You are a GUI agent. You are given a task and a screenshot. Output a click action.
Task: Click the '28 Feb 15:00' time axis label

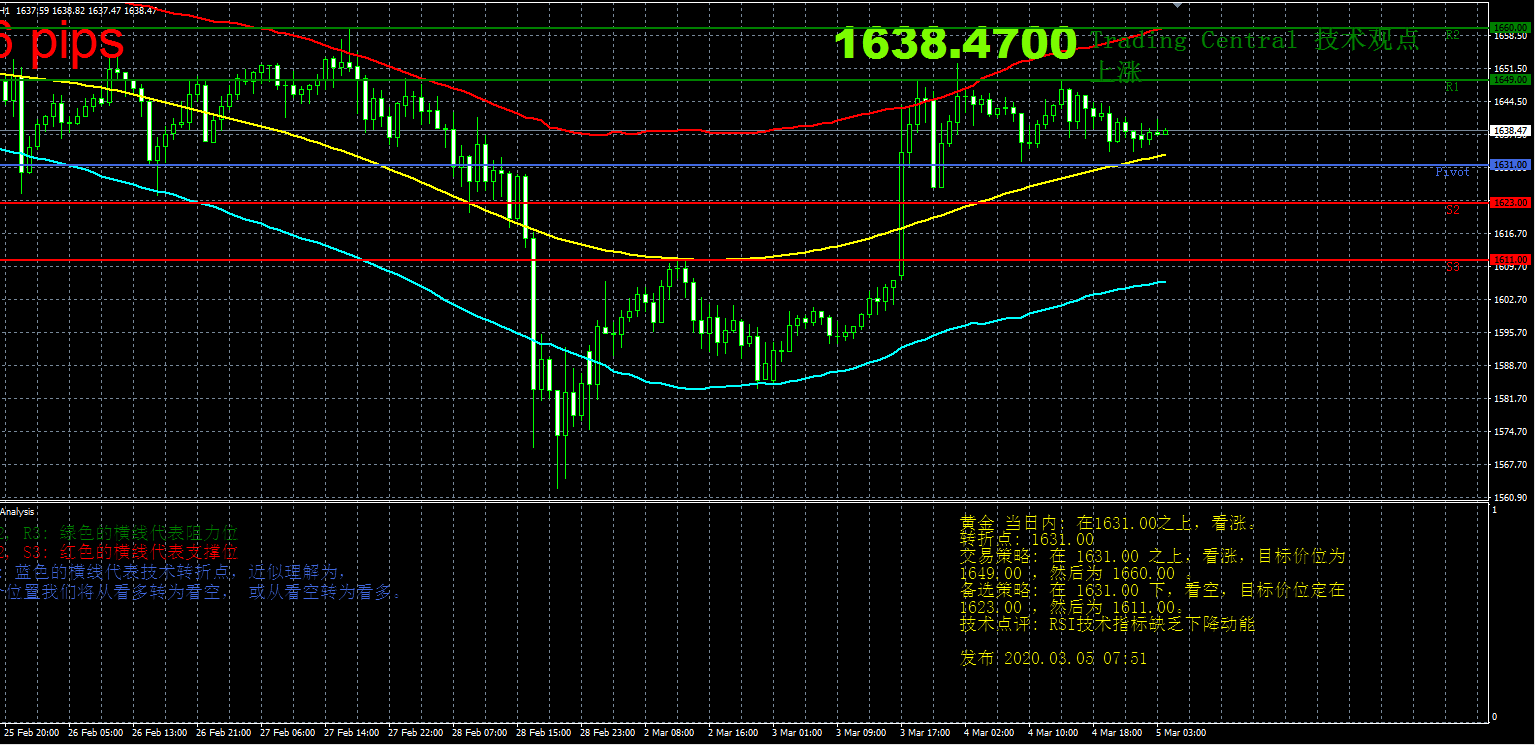pos(543,732)
